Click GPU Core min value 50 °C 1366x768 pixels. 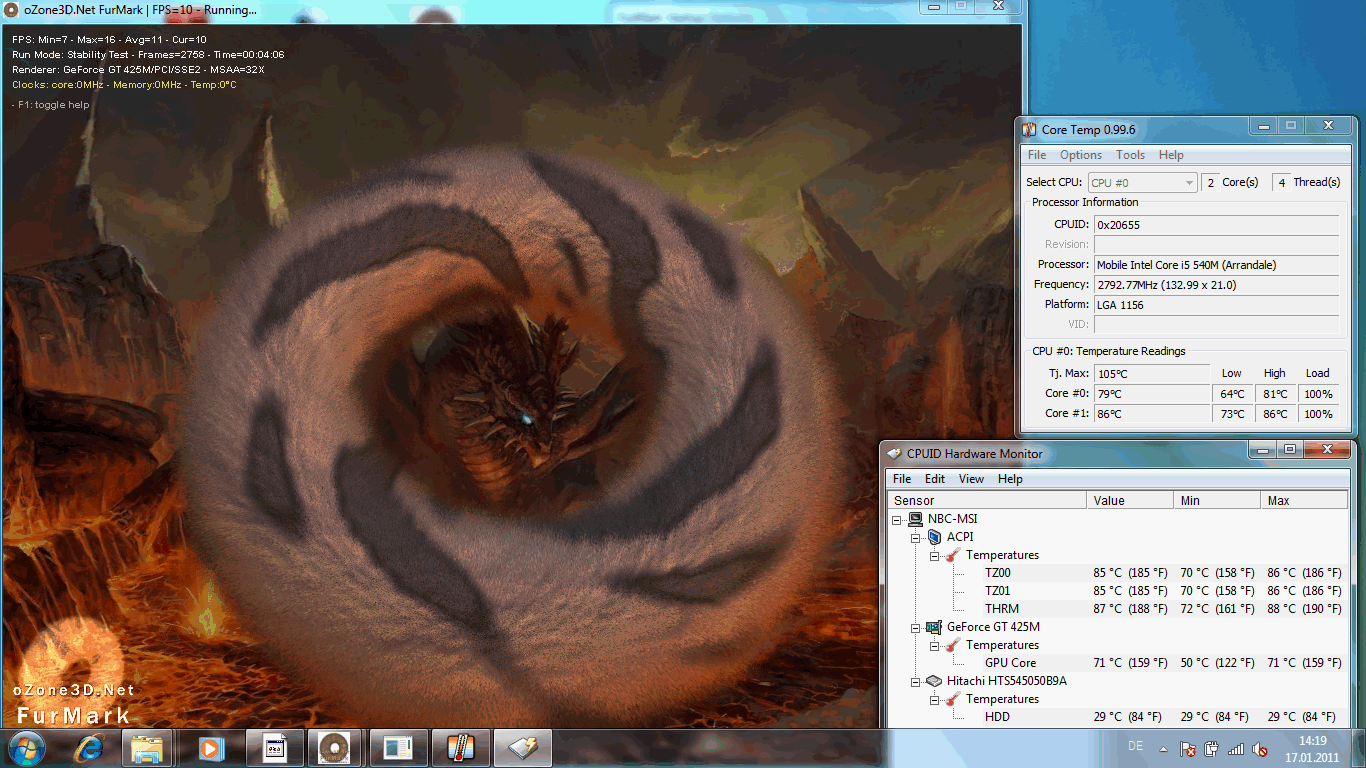[x=1217, y=663]
